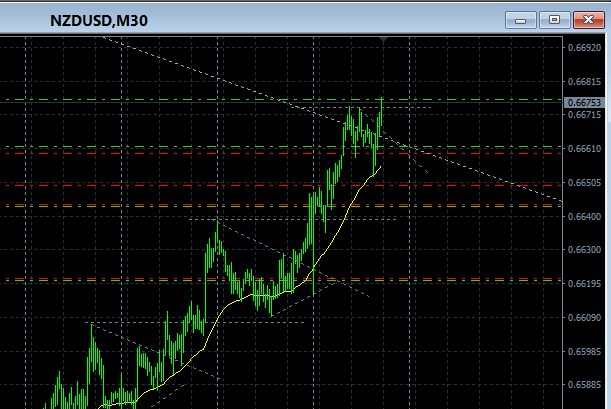Click the chart shift triangle marker
The width and height of the screenshot is (611, 409).
click(x=383, y=40)
